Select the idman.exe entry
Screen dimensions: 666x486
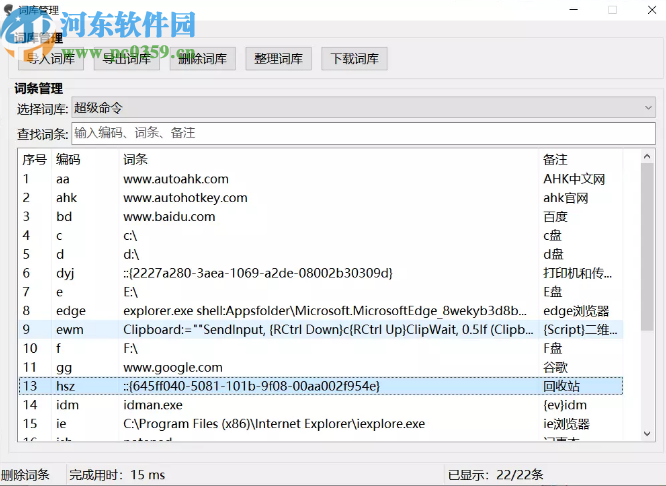coord(321,405)
